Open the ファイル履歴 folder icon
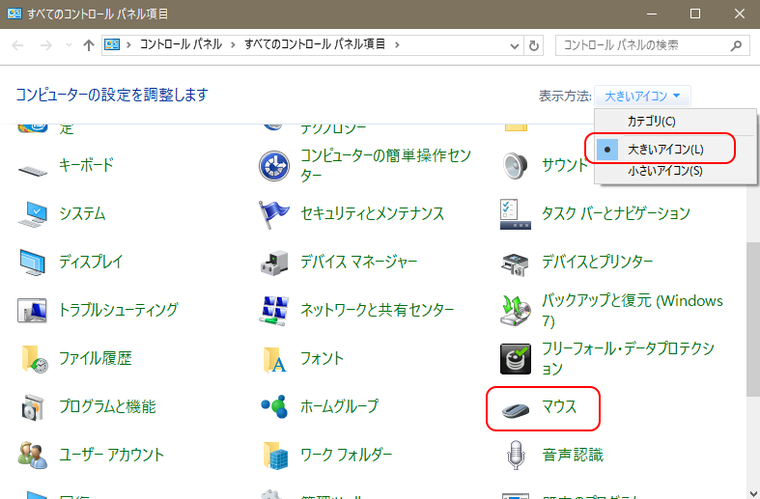The width and height of the screenshot is (760, 499). coord(34,359)
